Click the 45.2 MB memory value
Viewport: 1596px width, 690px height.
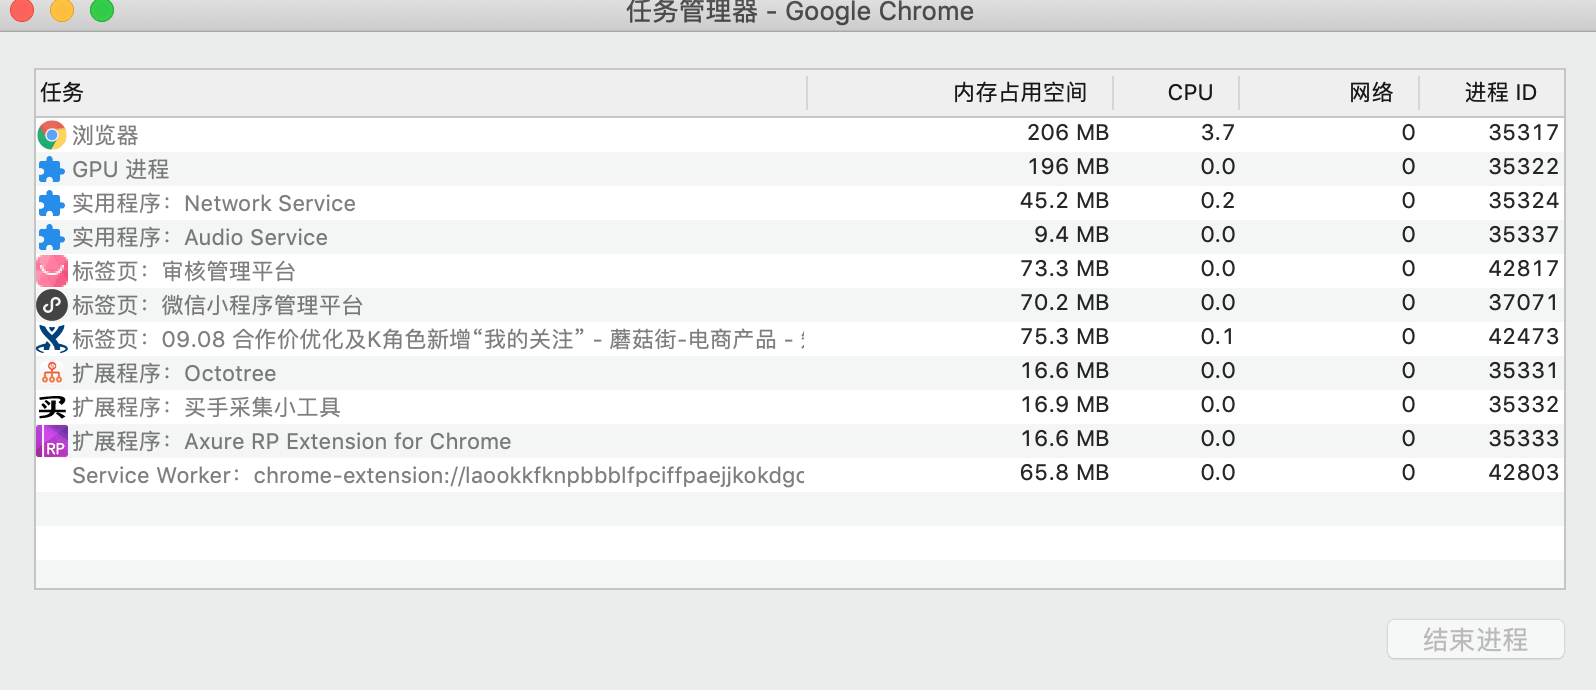pyautogui.click(x=1064, y=201)
